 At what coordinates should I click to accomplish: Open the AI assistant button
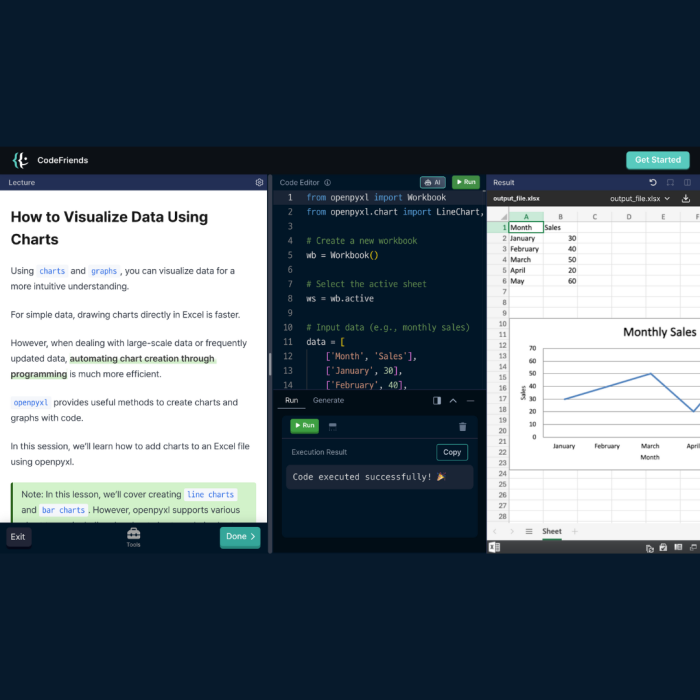(433, 182)
